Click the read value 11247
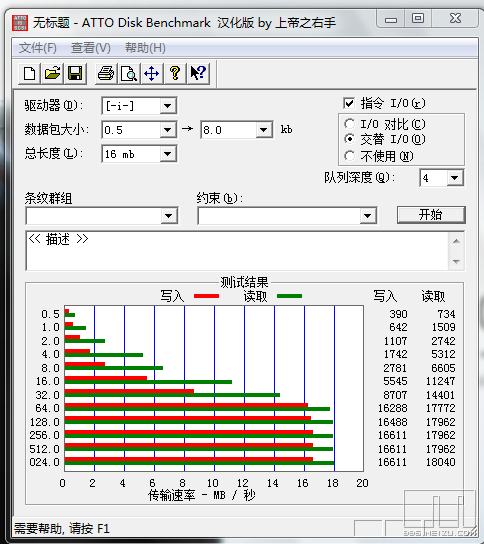The height and width of the screenshot is (544, 484). click(441, 381)
